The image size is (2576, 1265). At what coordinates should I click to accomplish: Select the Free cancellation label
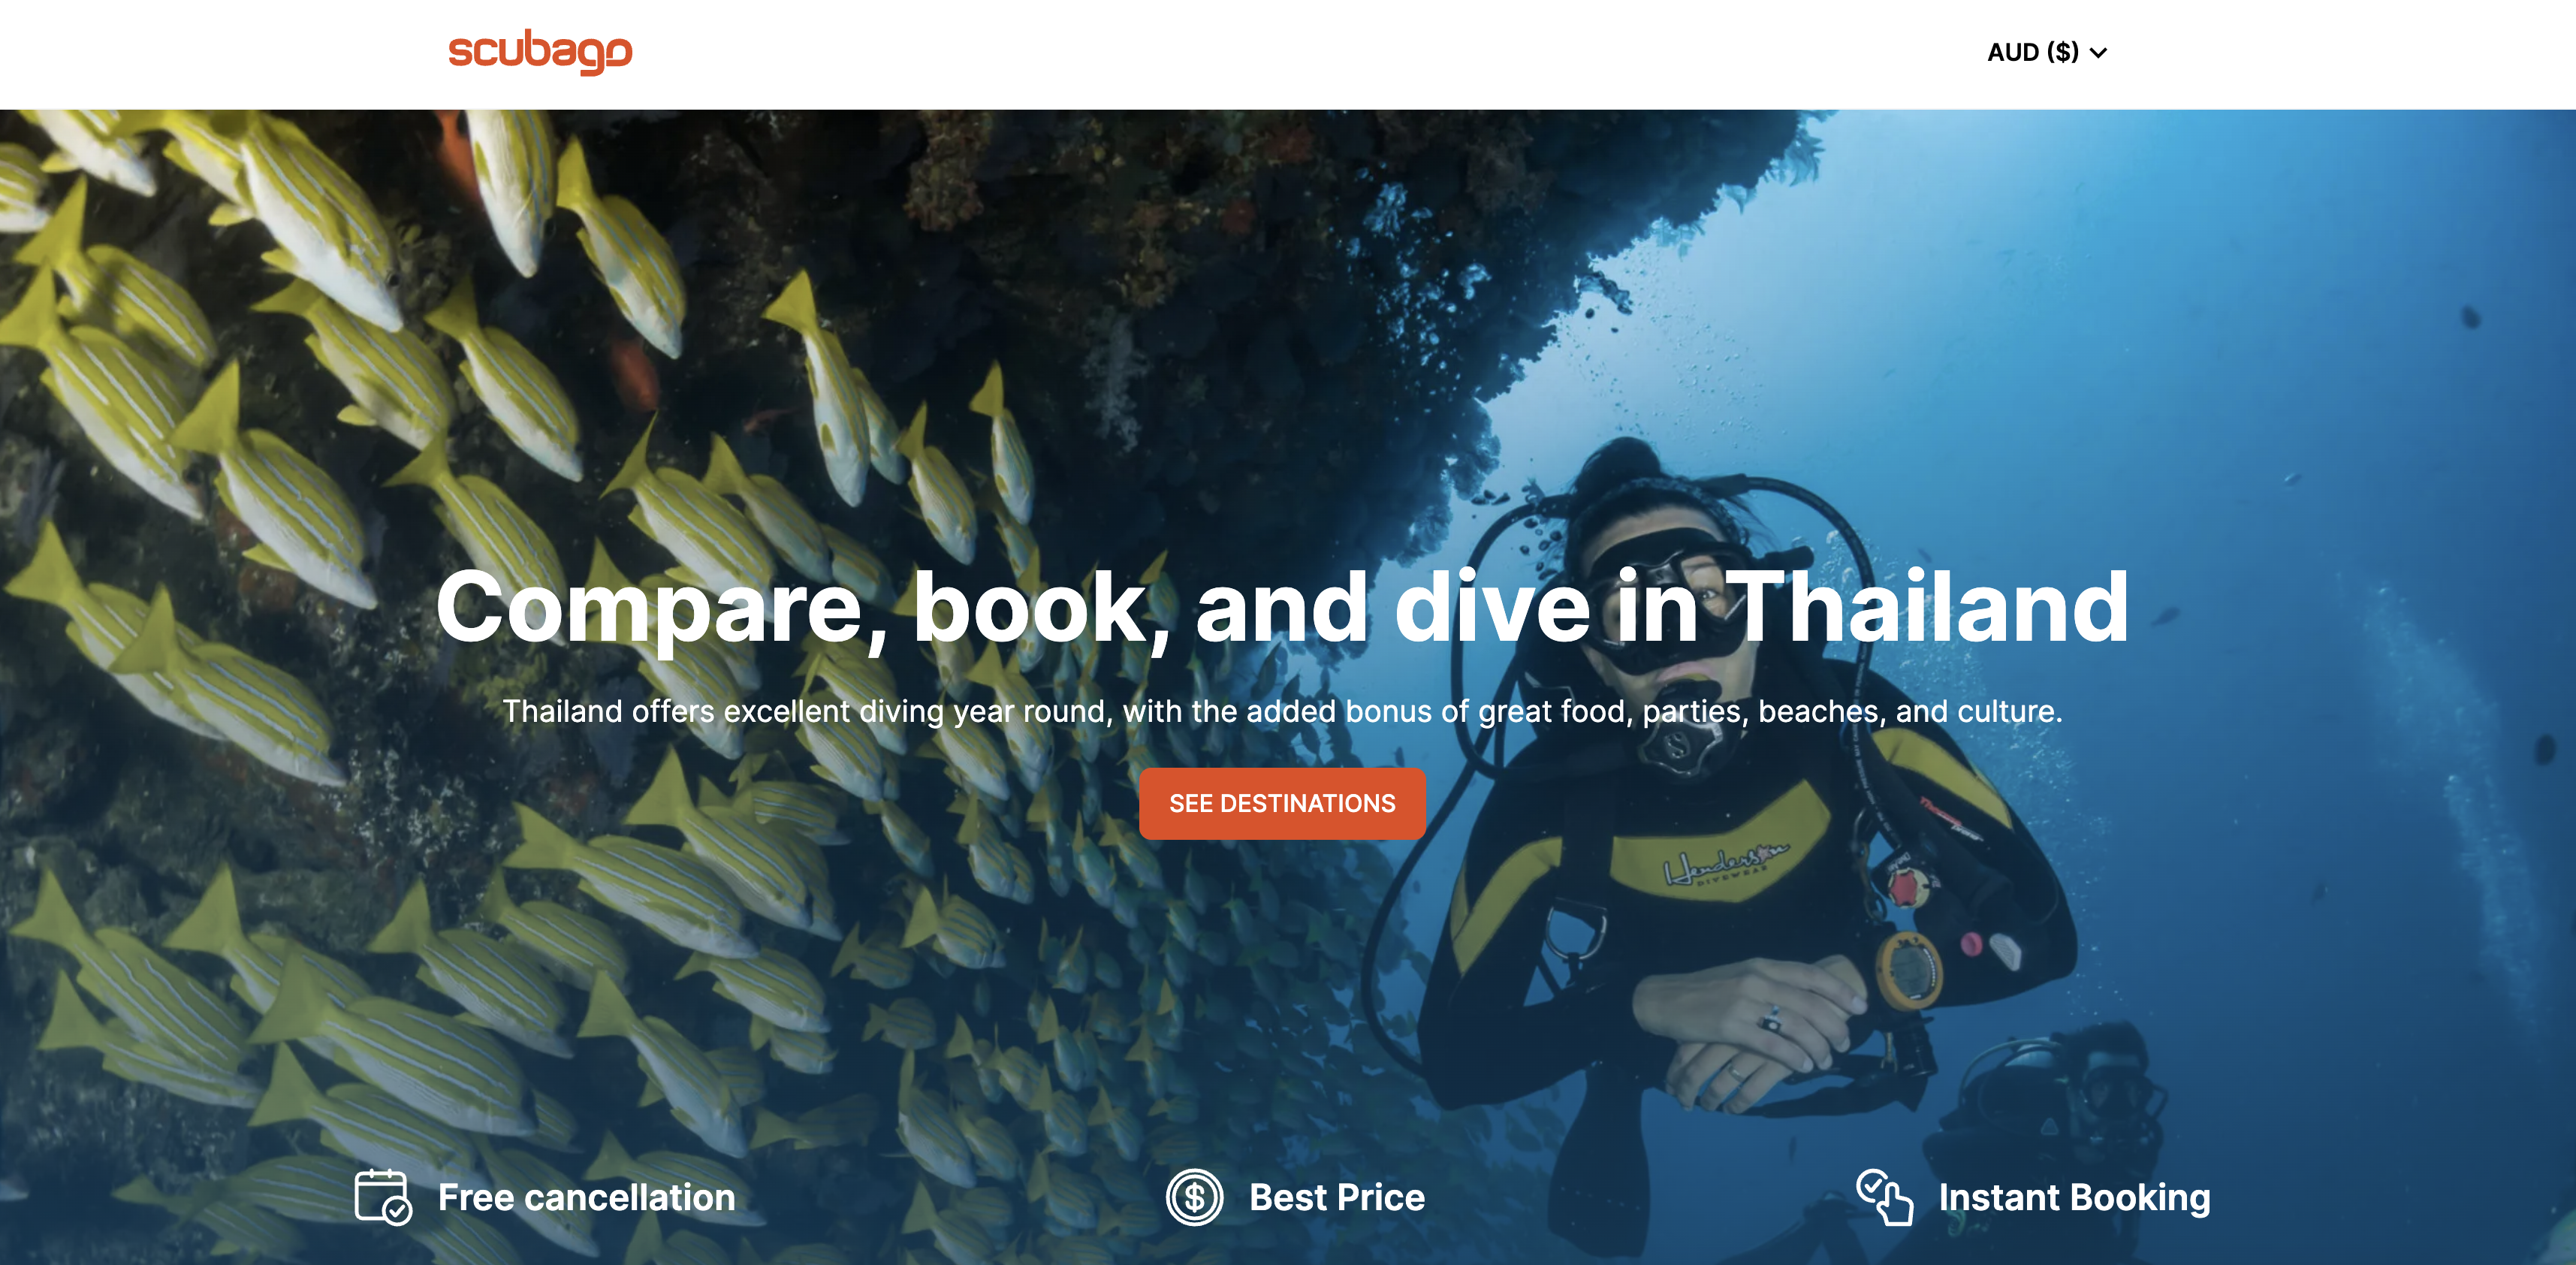586,1197
